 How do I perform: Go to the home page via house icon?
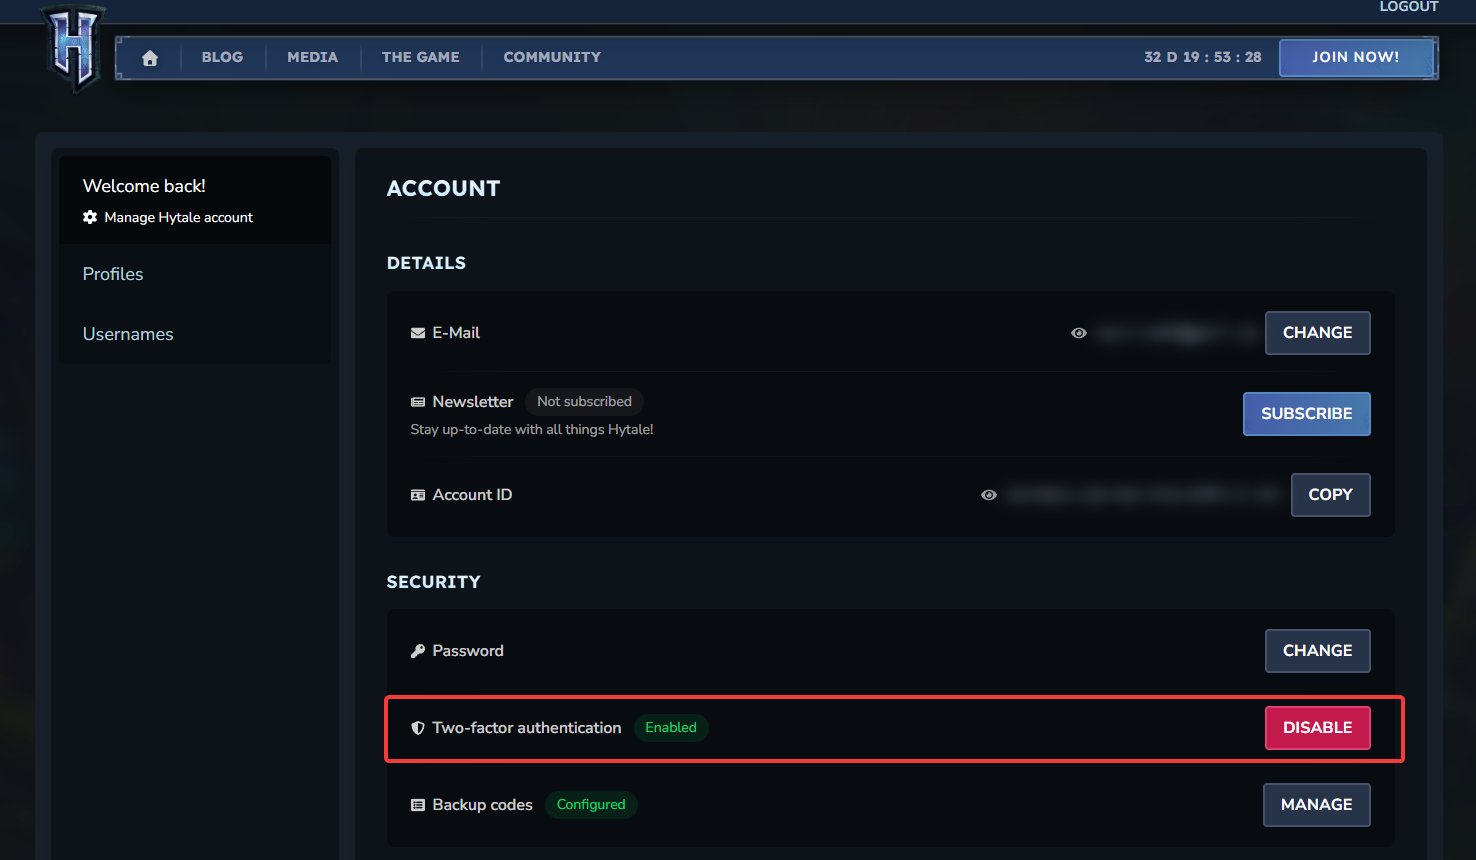pos(150,58)
